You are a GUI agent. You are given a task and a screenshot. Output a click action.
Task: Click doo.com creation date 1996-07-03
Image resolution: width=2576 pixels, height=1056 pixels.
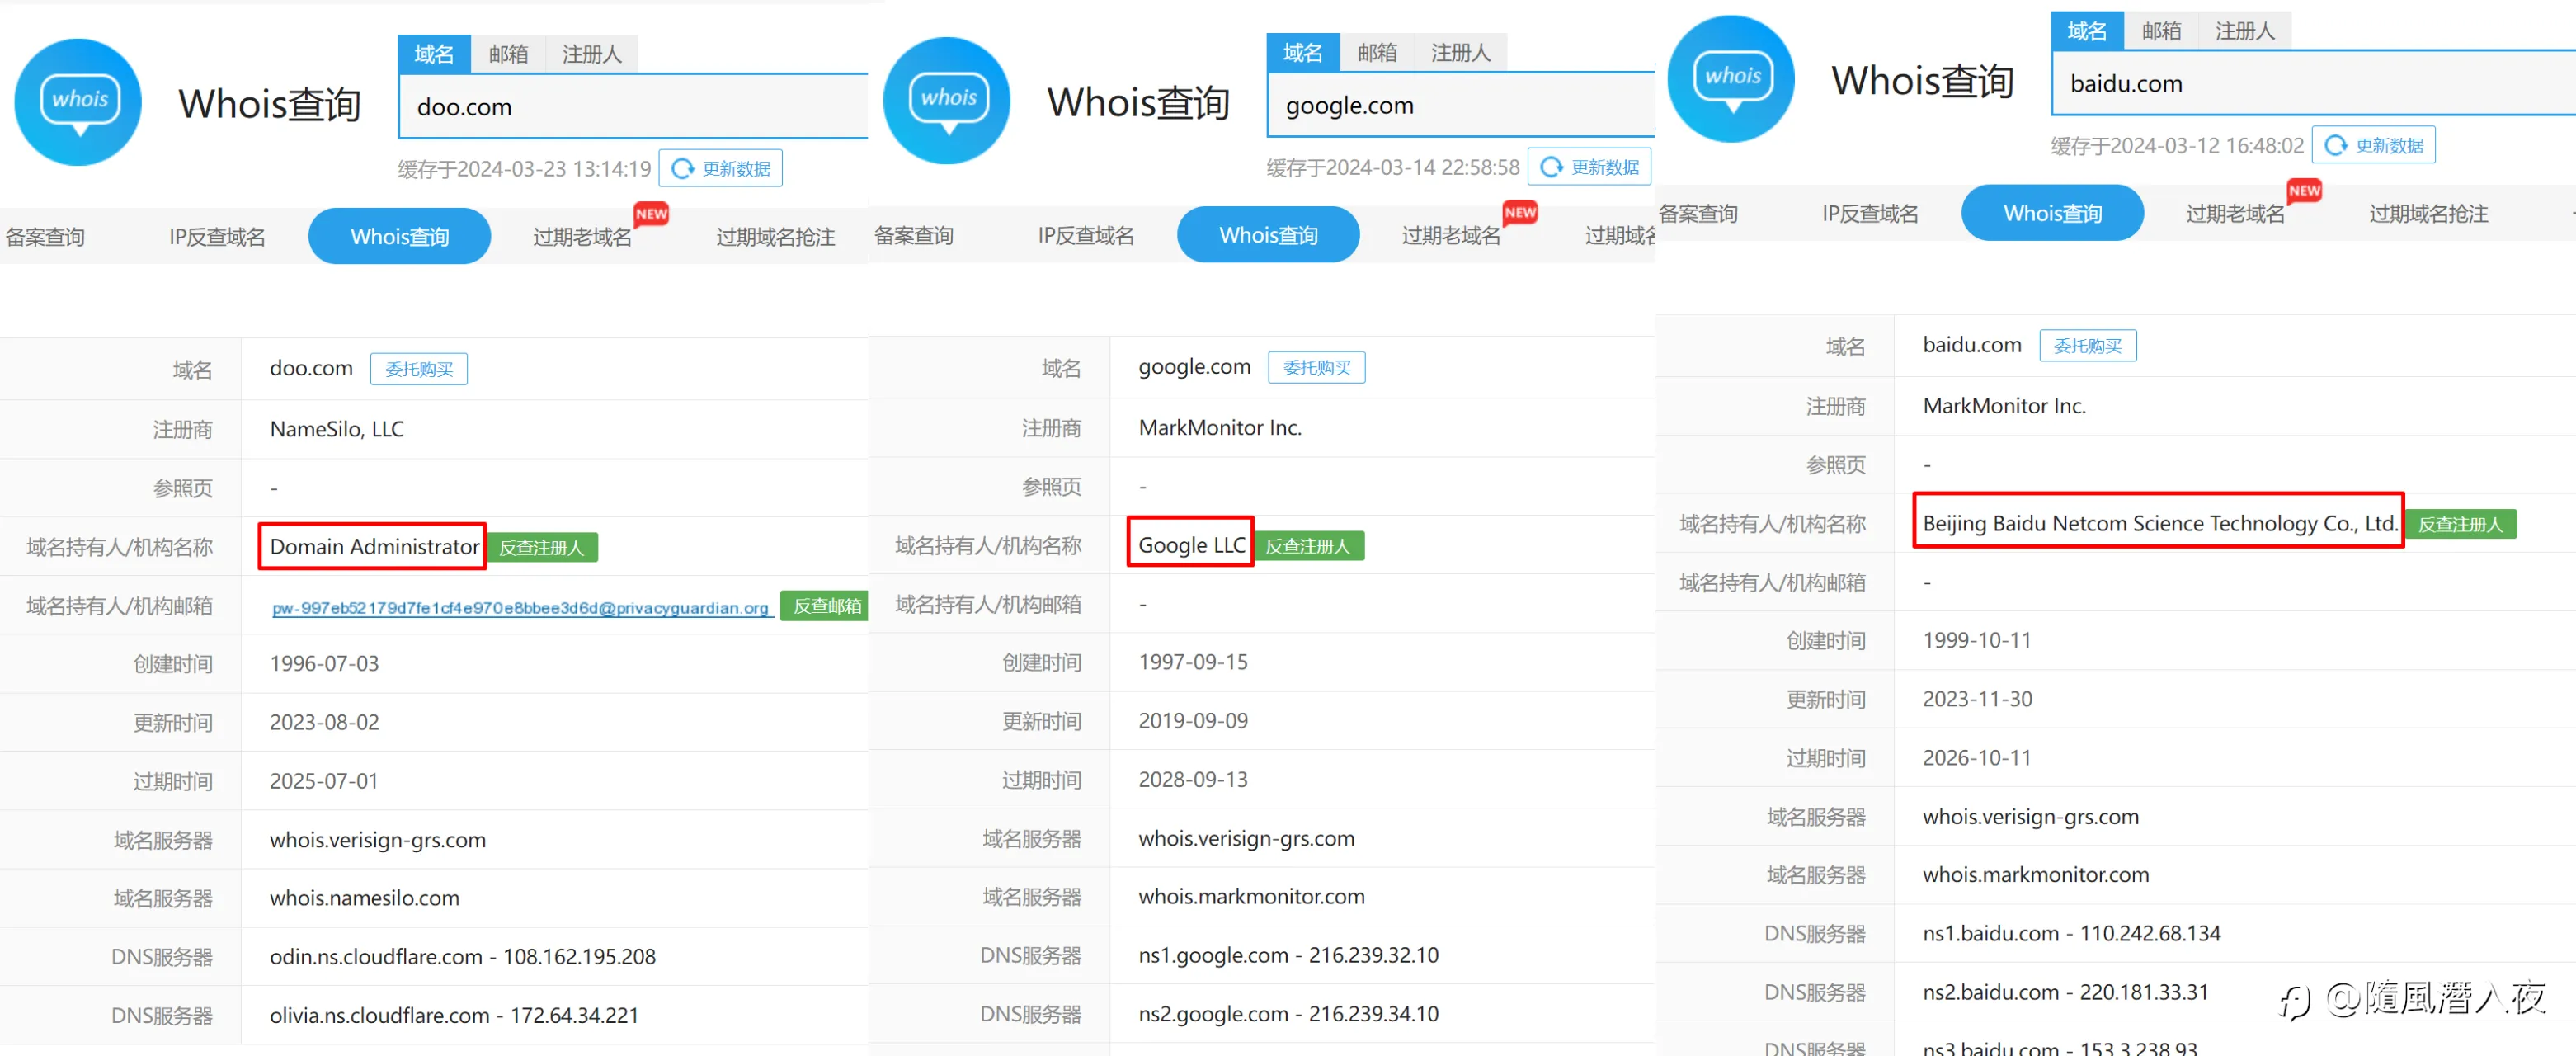point(324,664)
